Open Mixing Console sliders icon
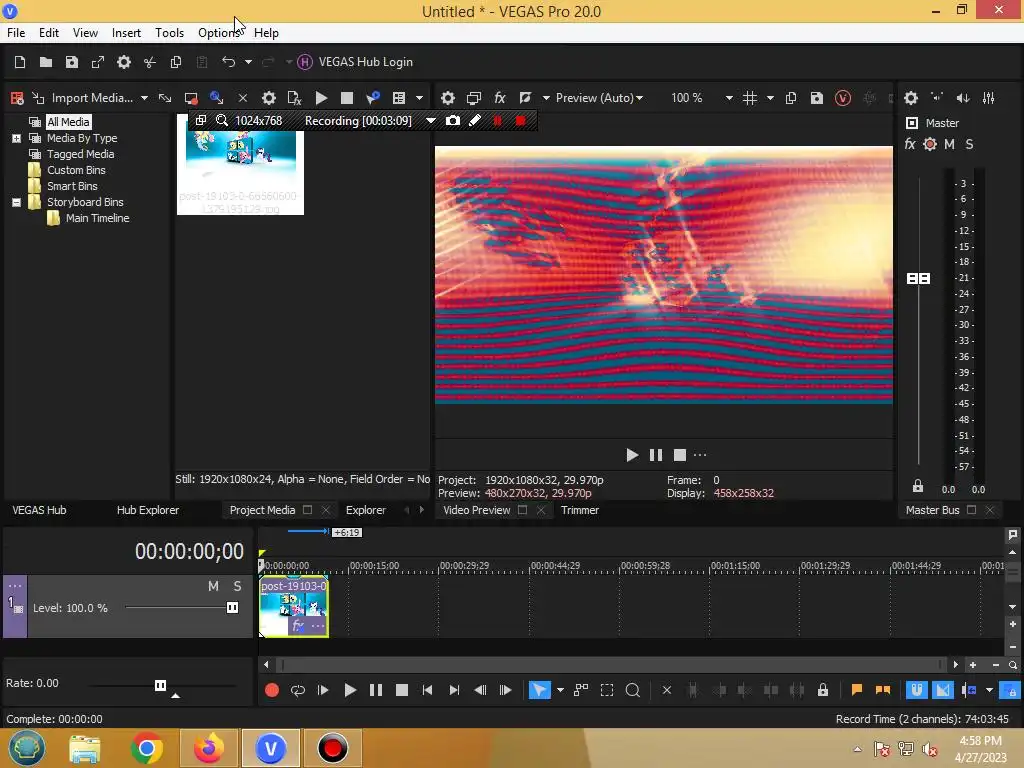Image resolution: width=1024 pixels, height=768 pixels. [989, 98]
